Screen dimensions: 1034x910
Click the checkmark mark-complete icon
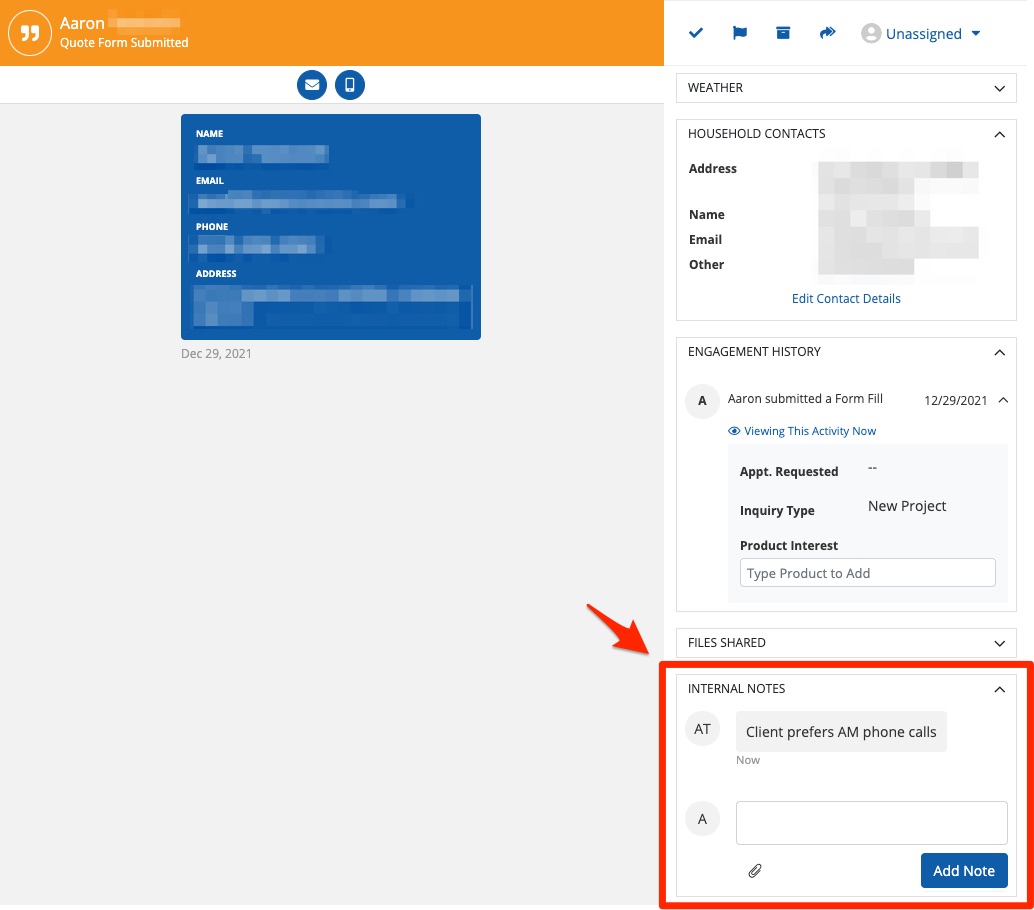click(x=696, y=33)
